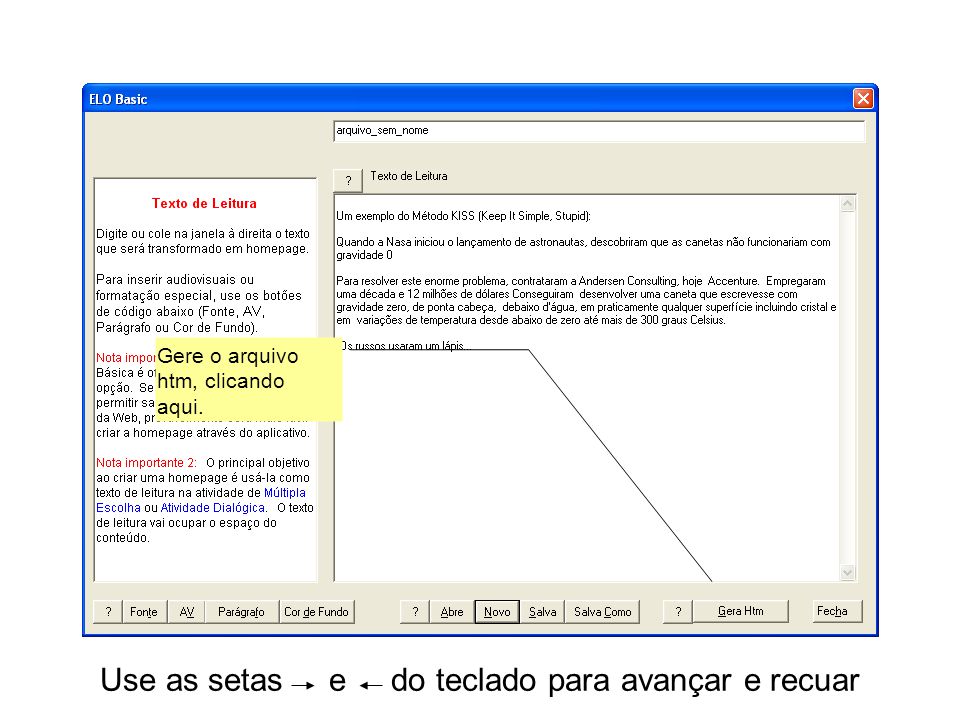Click the scroll up arrow of the text area
The height and width of the screenshot is (720, 960).
tap(847, 204)
